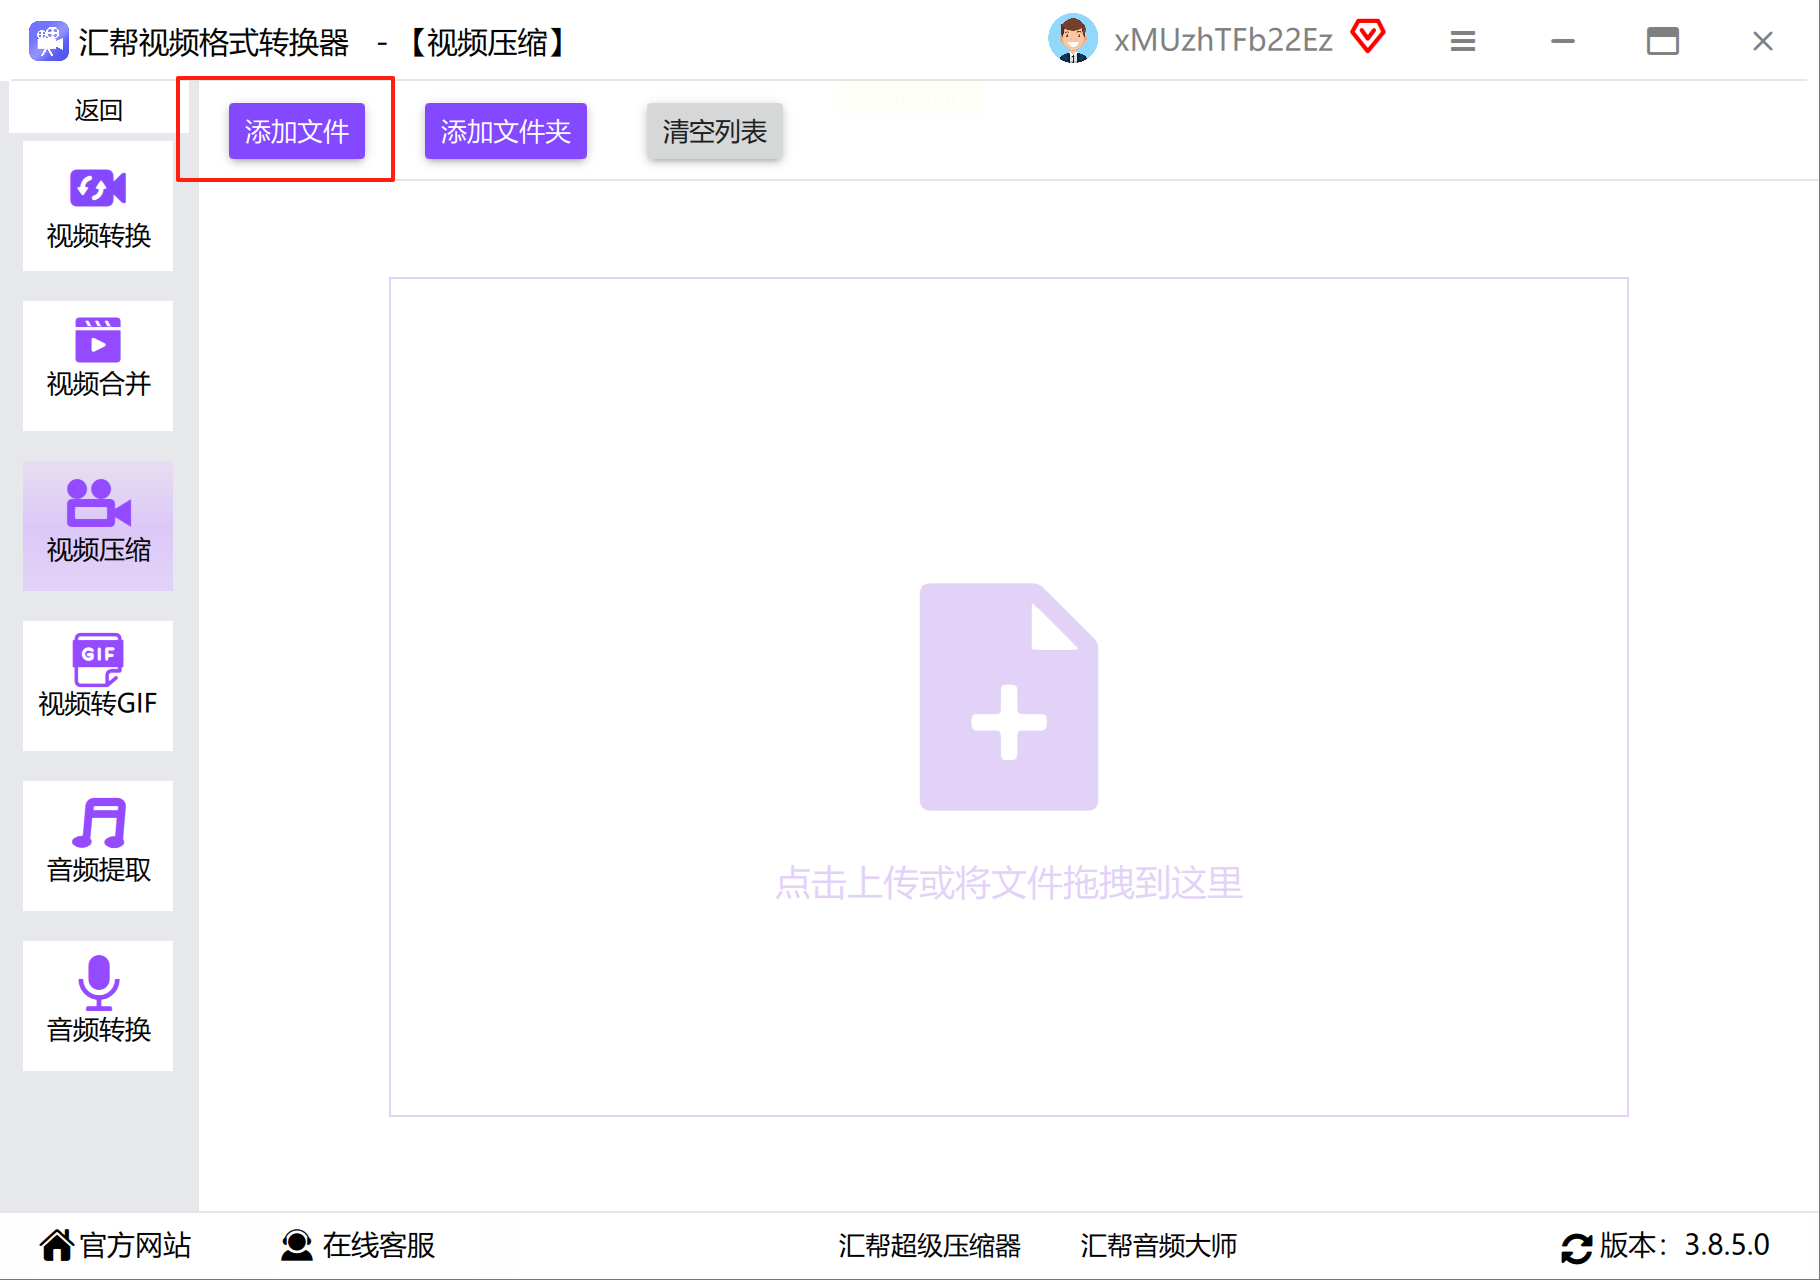1820x1280 pixels.
Task: Clear the list with 清空列表
Action: coord(714,131)
